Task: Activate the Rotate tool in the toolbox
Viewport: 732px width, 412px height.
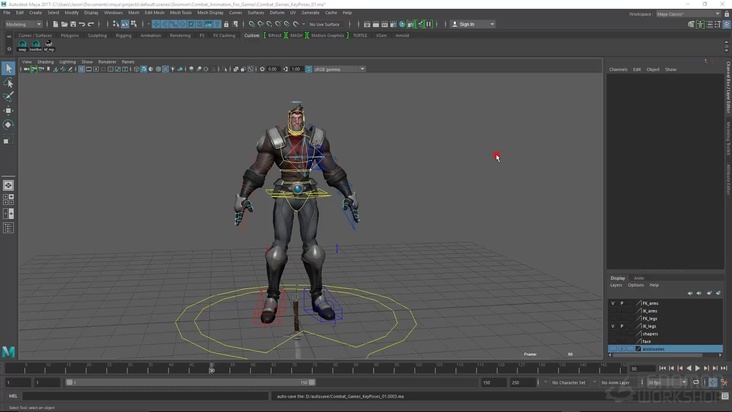Action: pyautogui.click(x=8, y=125)
